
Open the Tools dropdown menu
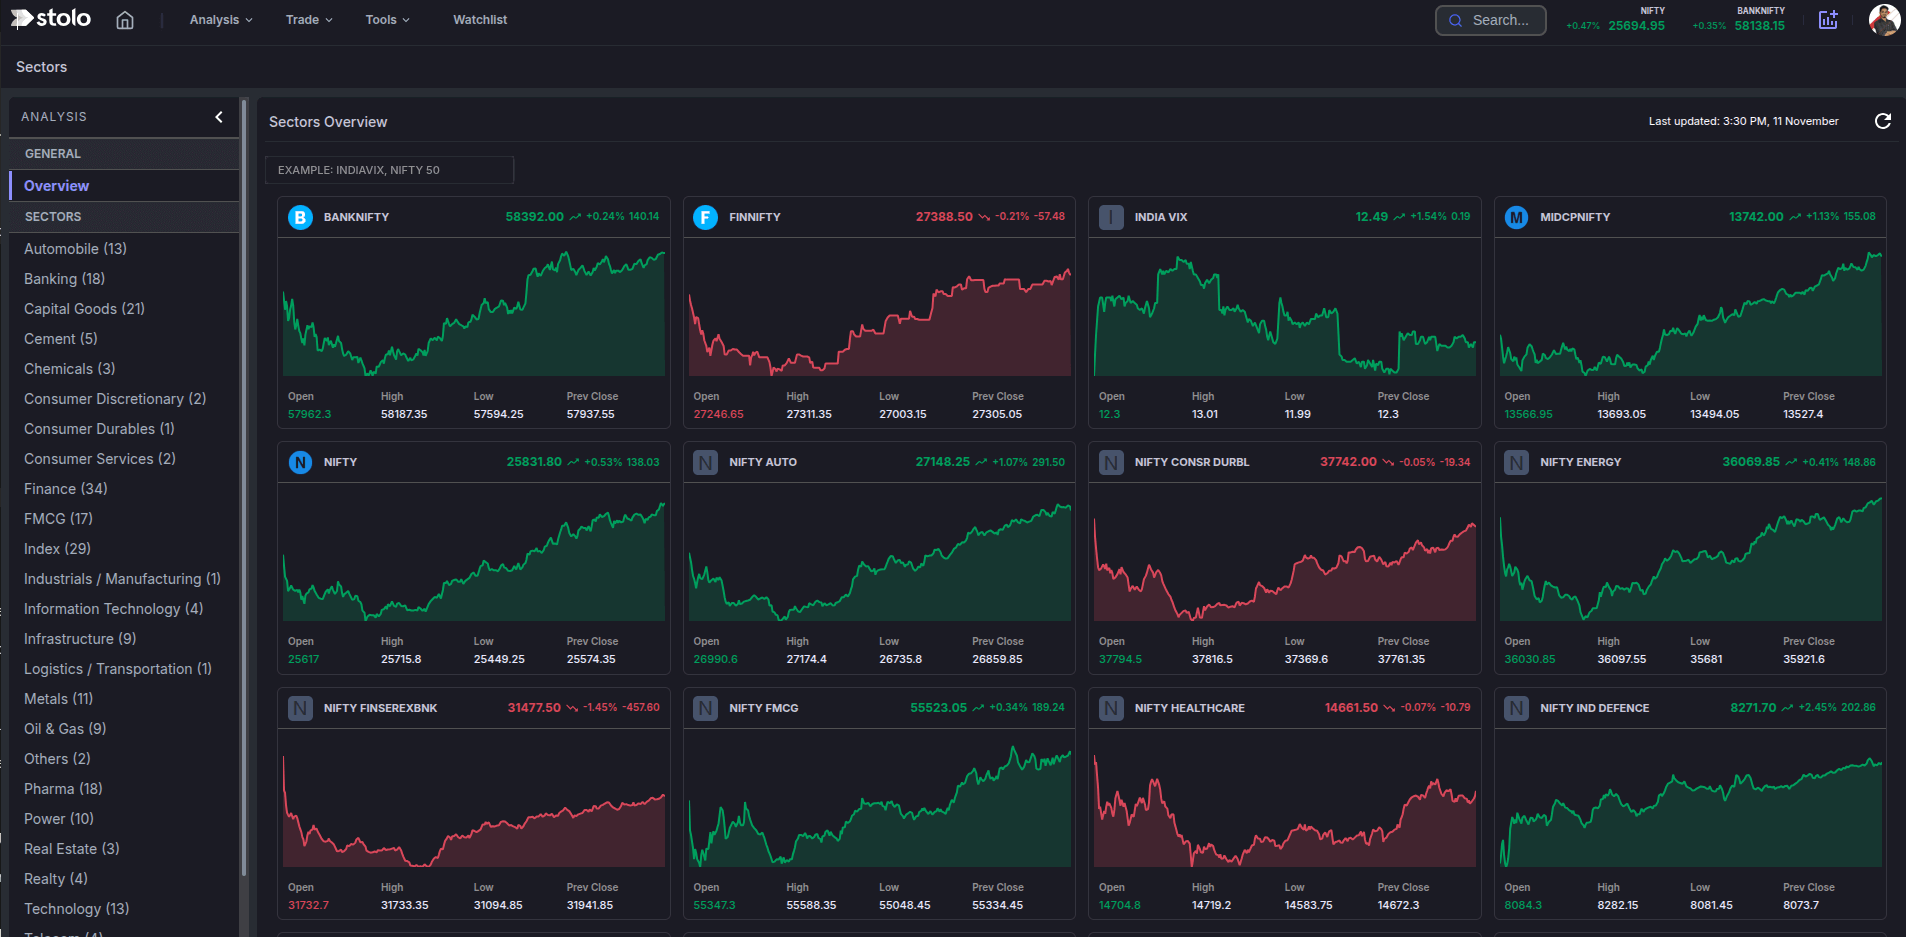tap(387, 20)
